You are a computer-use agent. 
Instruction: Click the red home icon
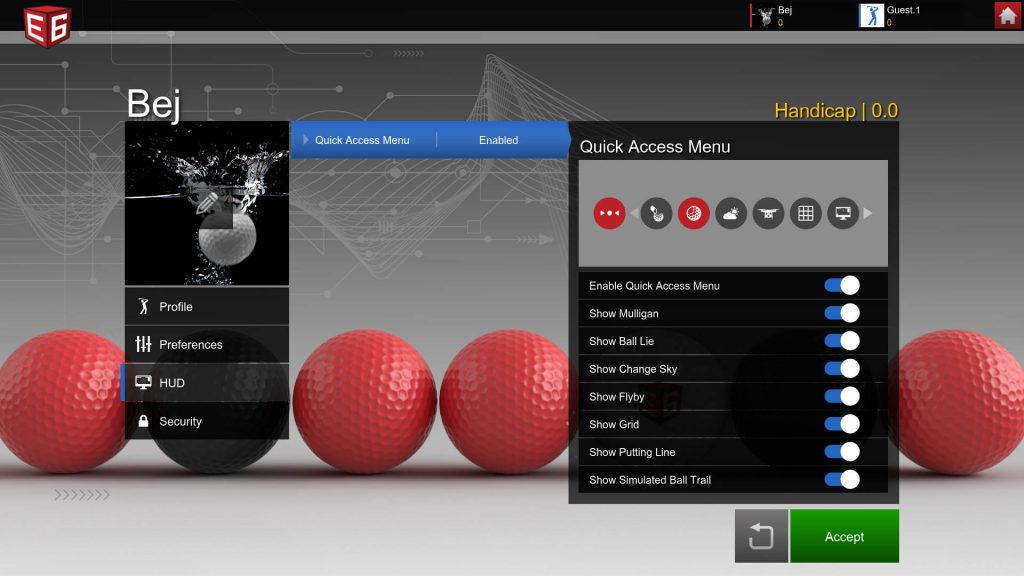1008,15
